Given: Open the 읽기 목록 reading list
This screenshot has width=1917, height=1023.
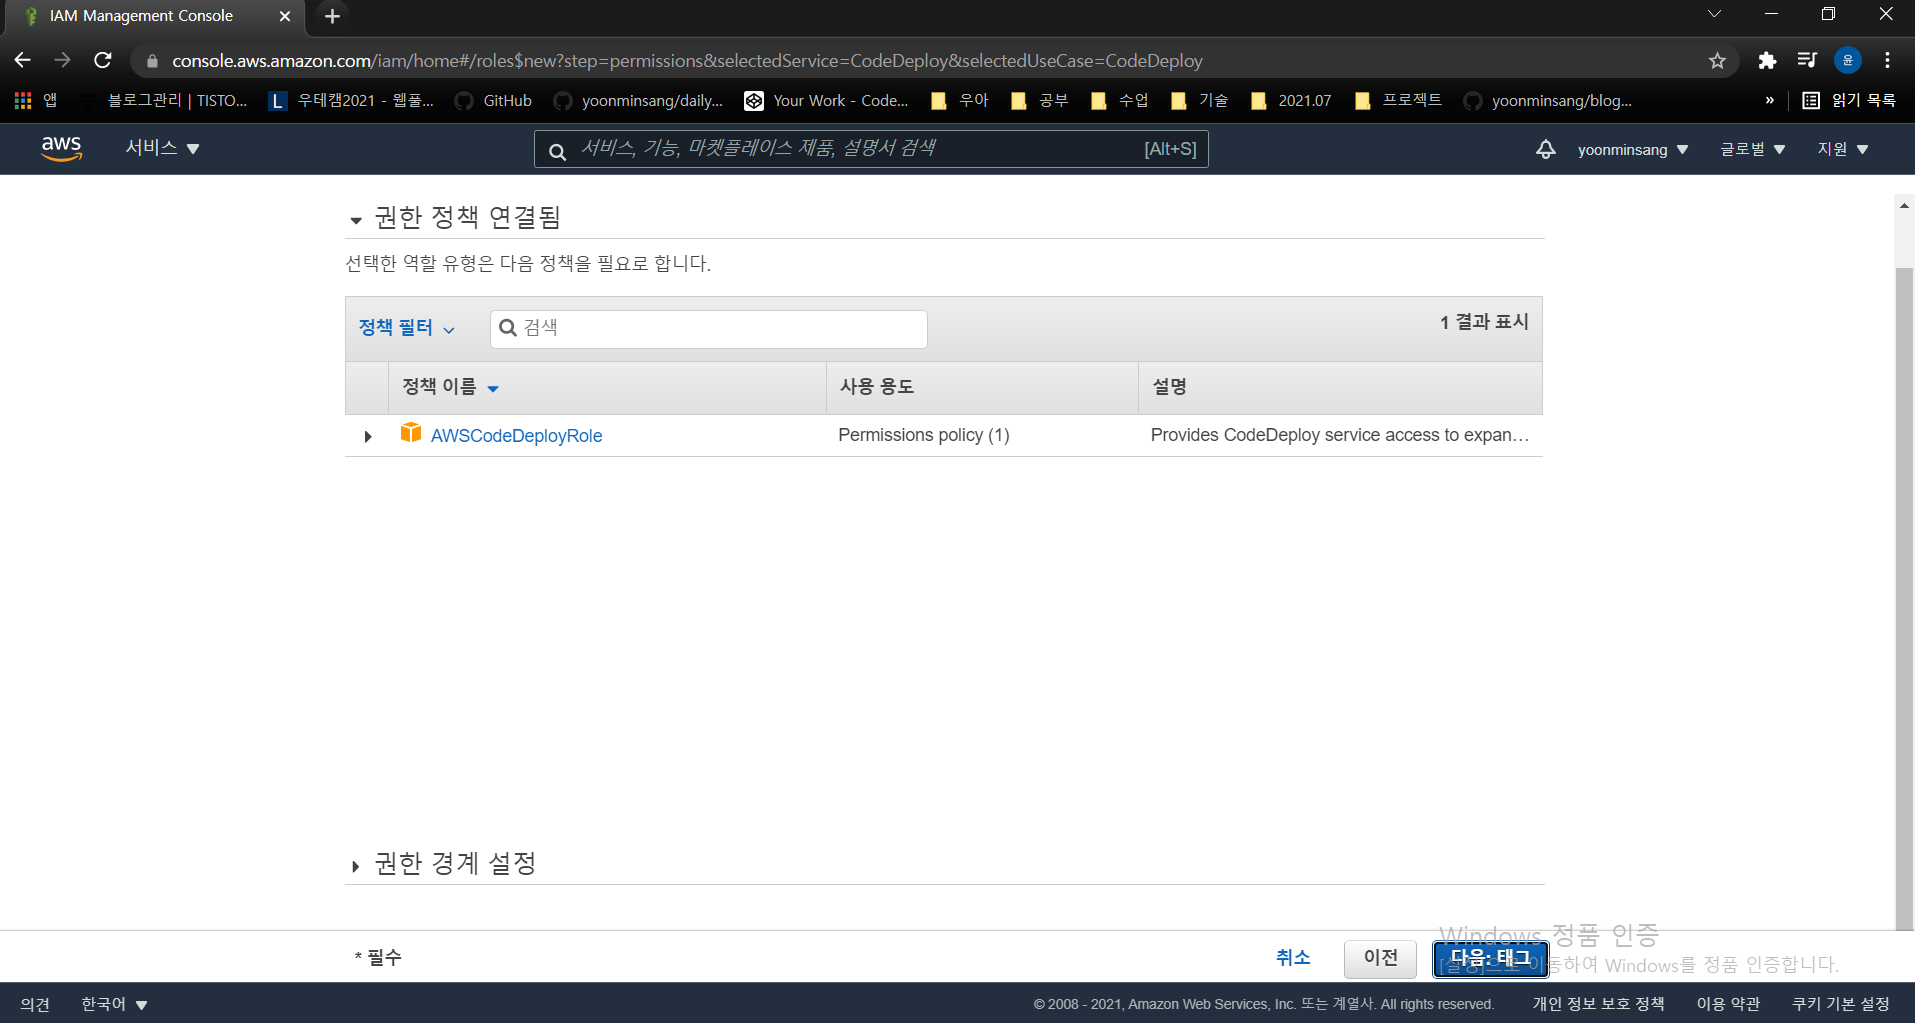Looking at the screenshot, I should click(1849, 100).
